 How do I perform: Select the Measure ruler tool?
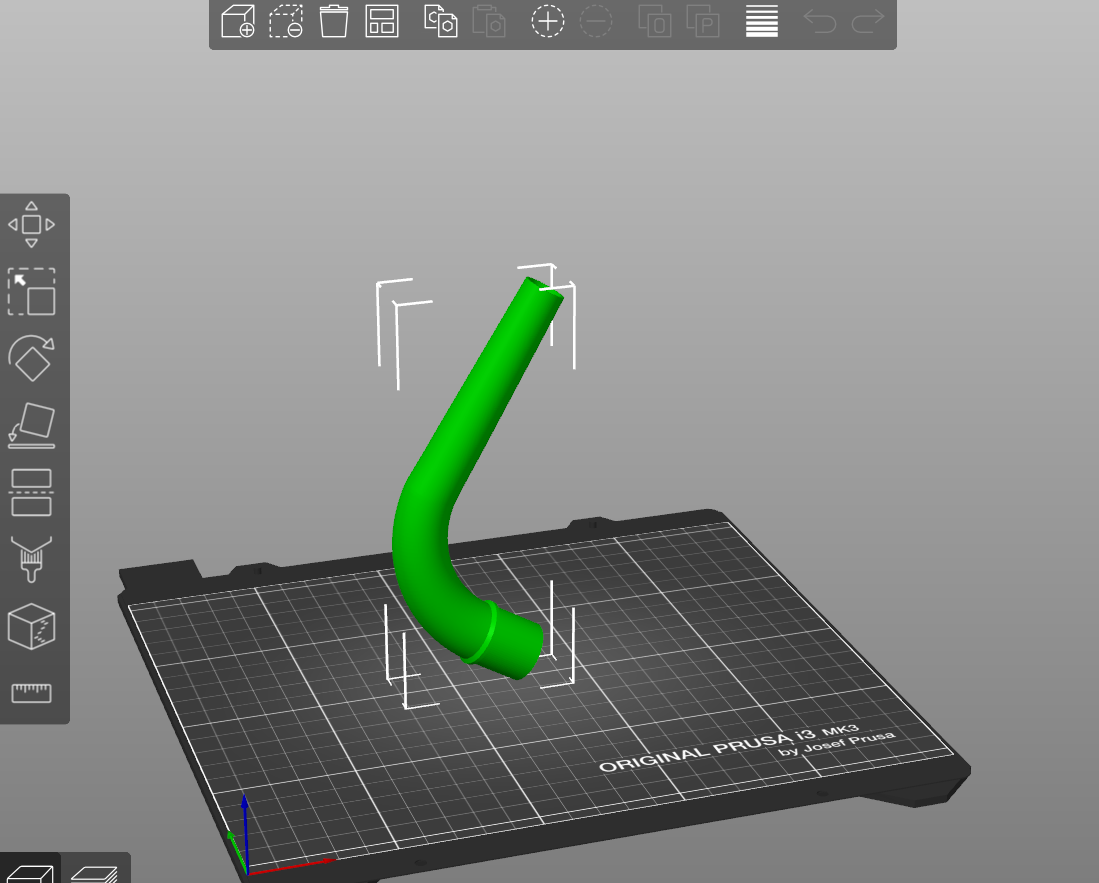(x=32, y=692)
